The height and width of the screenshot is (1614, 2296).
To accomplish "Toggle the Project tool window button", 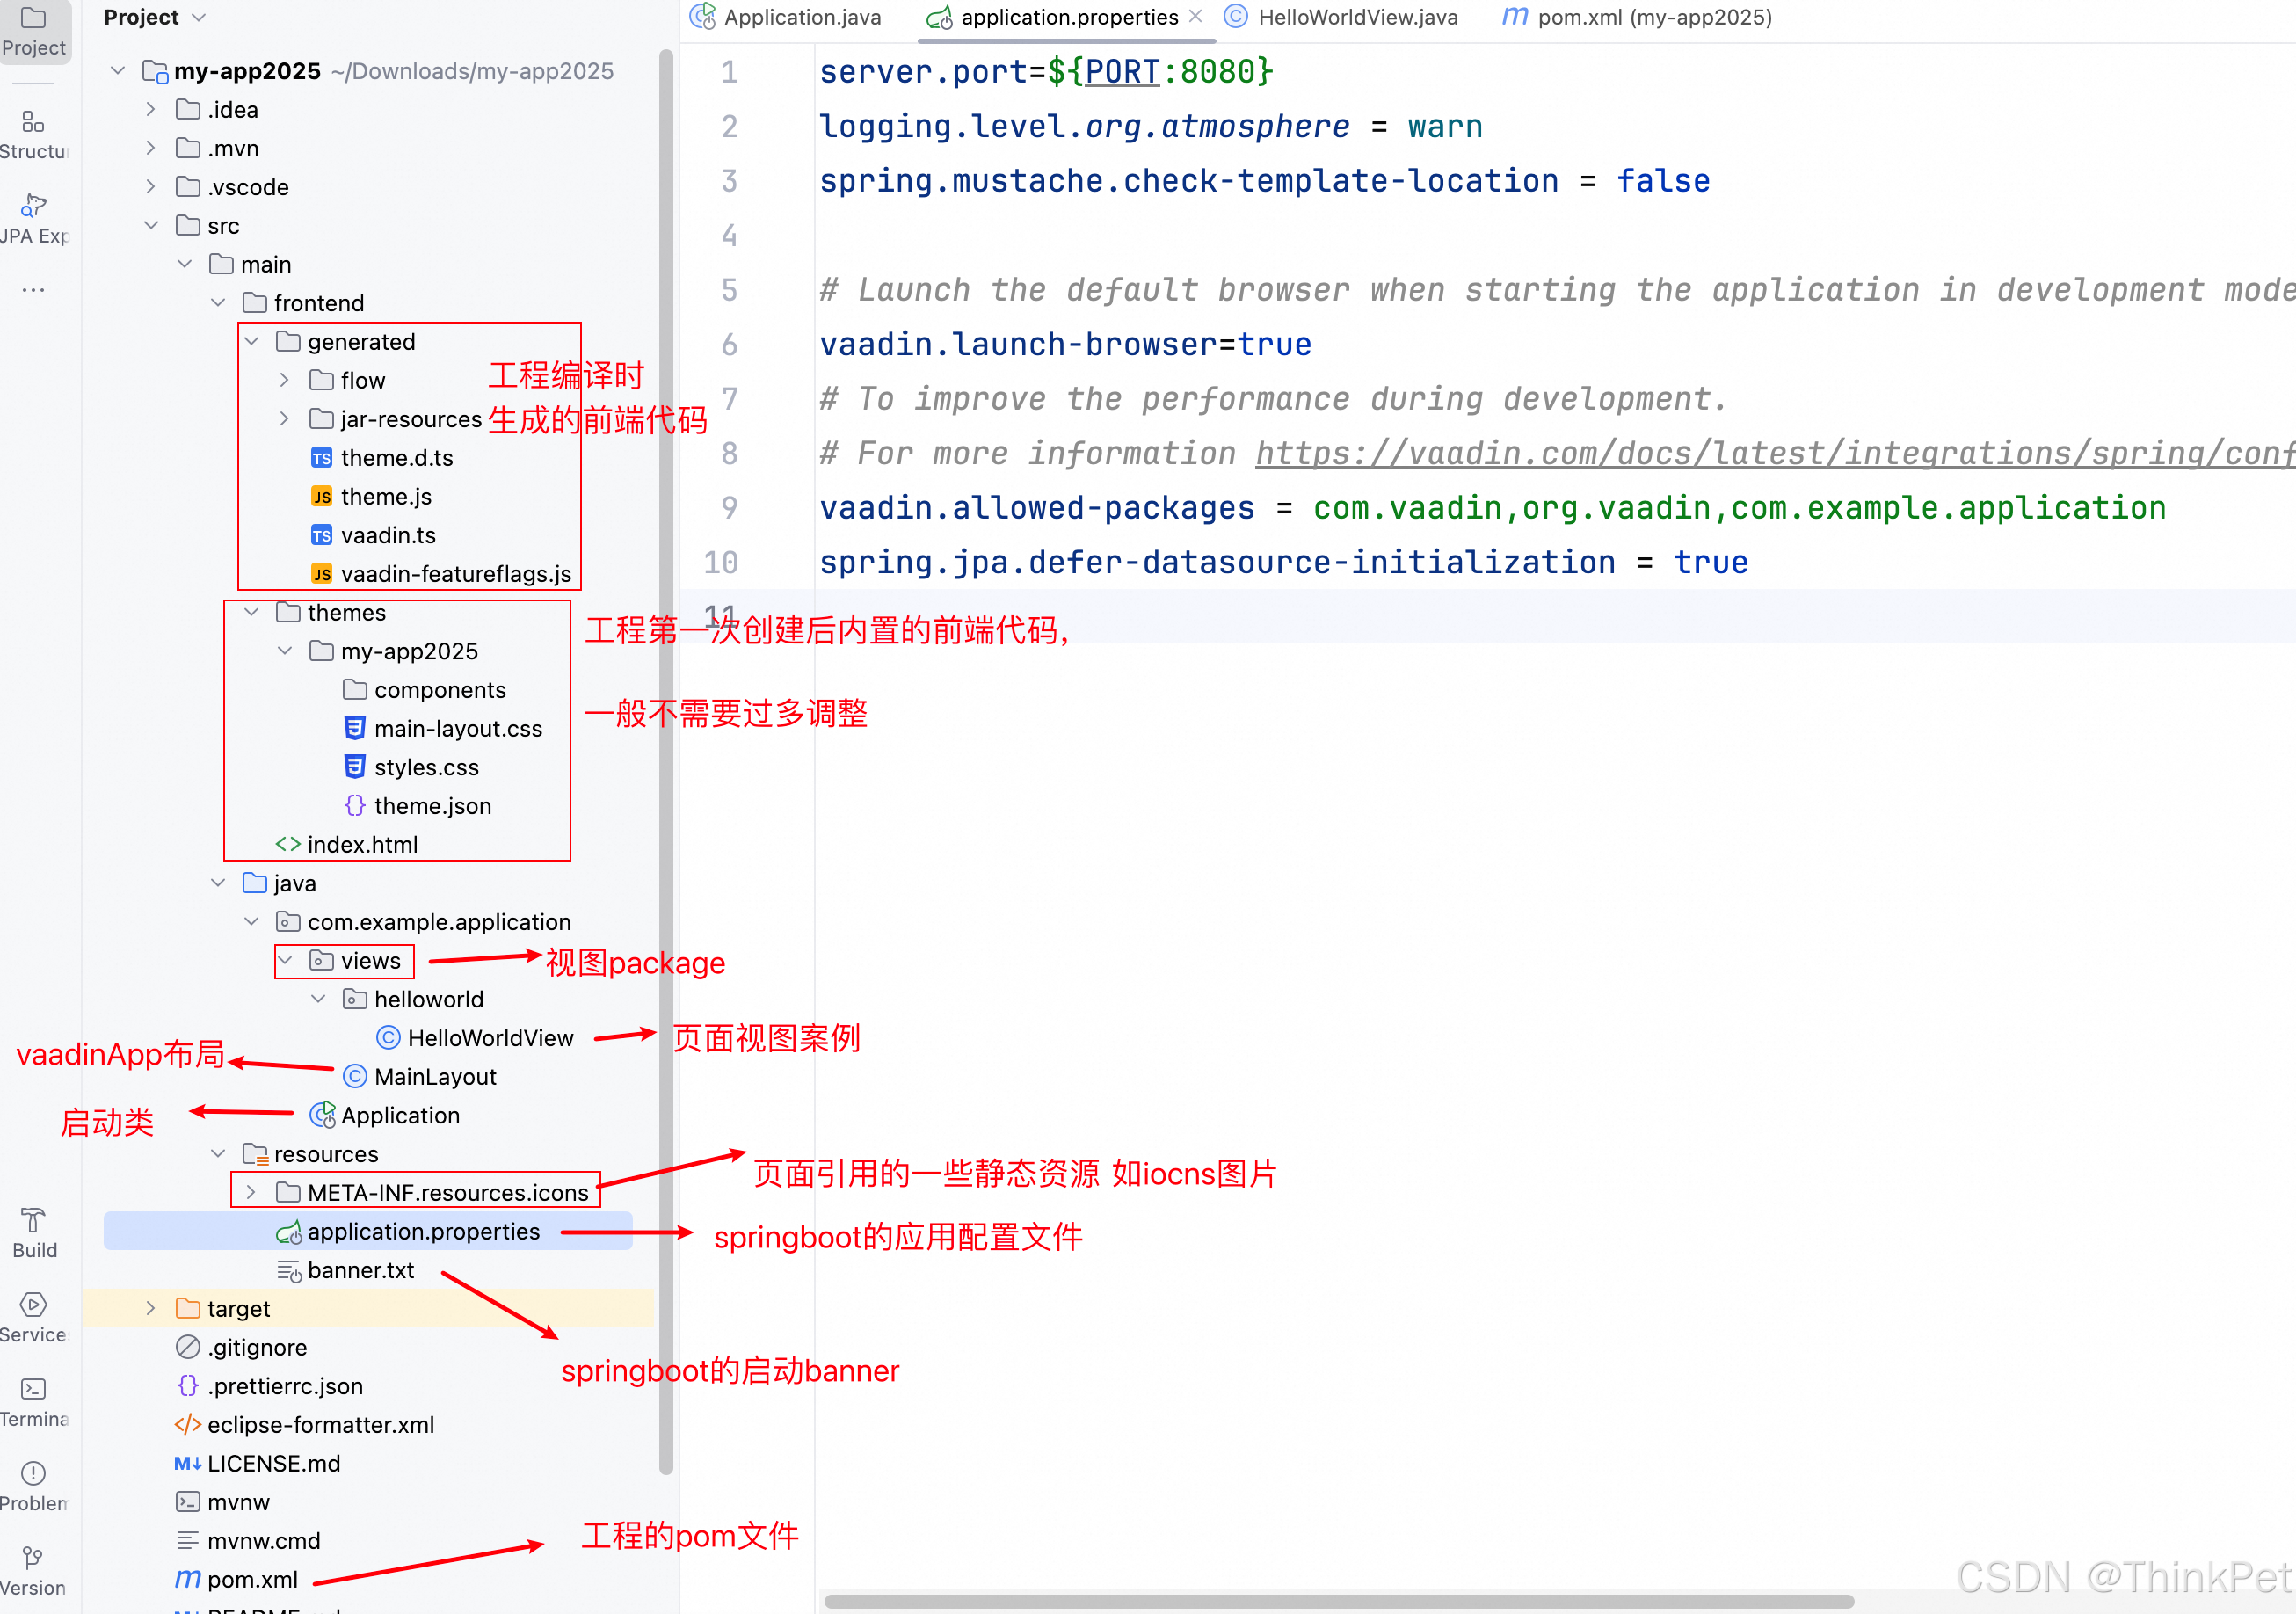I will [33, 30].
